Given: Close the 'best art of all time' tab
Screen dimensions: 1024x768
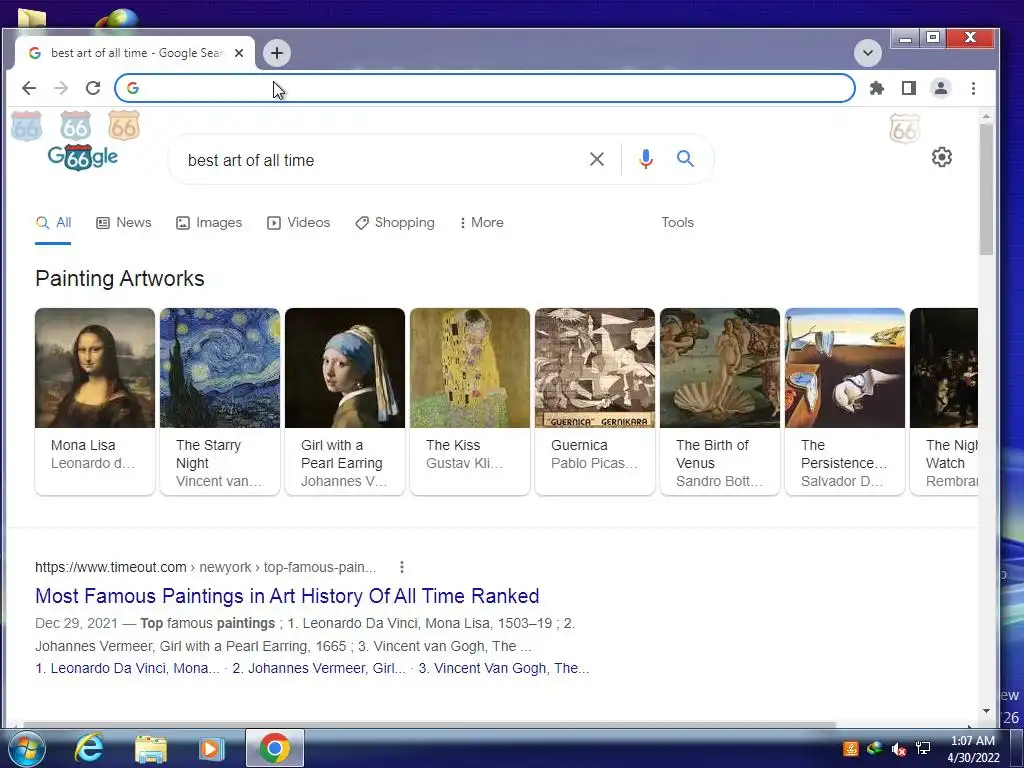Looking at the screenshot, I should tap(239, 53).
